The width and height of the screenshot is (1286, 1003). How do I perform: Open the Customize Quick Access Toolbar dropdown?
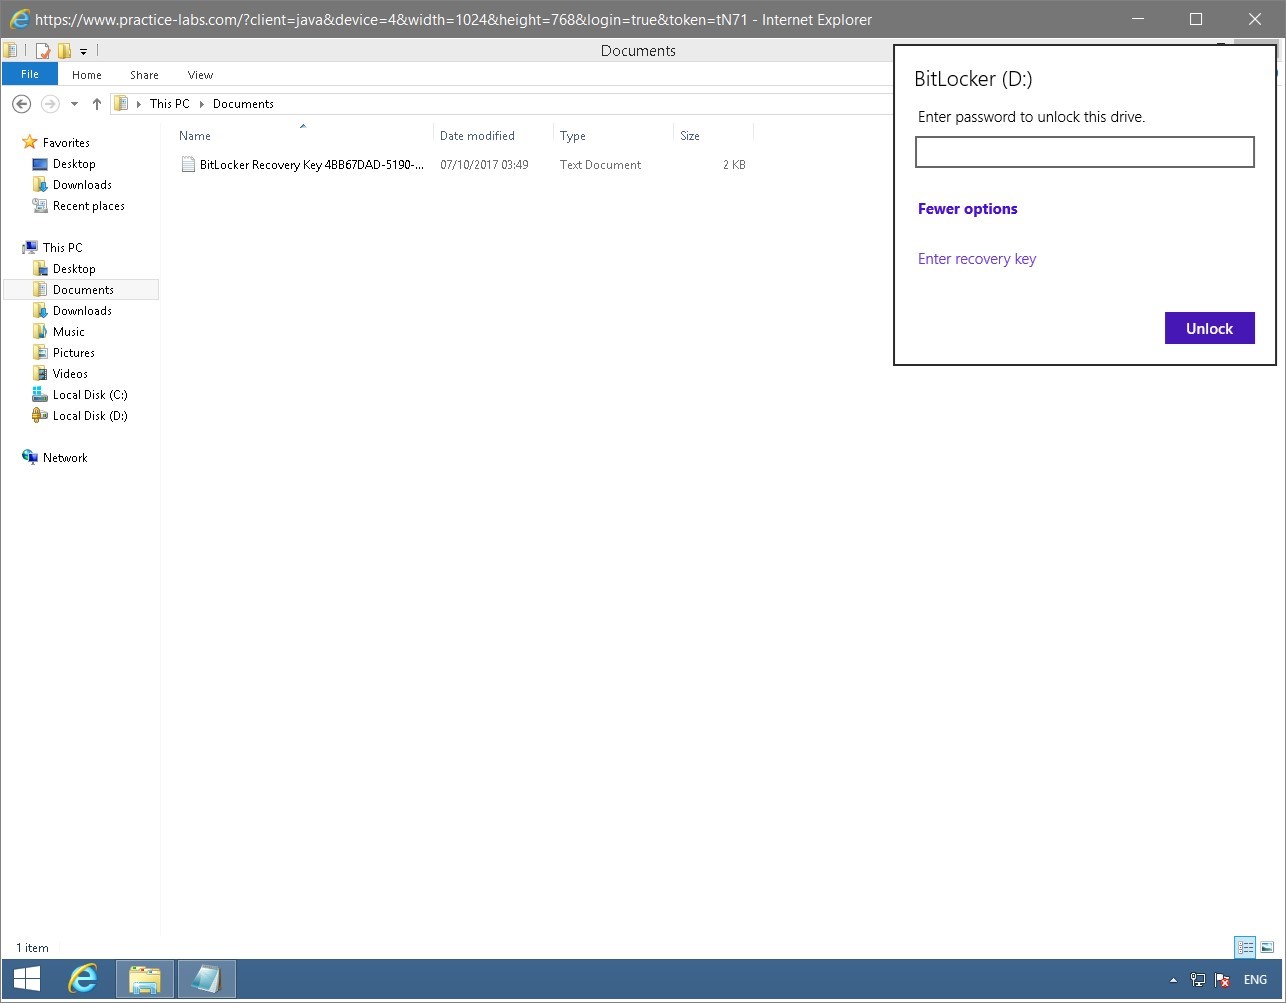coord(82,50)
